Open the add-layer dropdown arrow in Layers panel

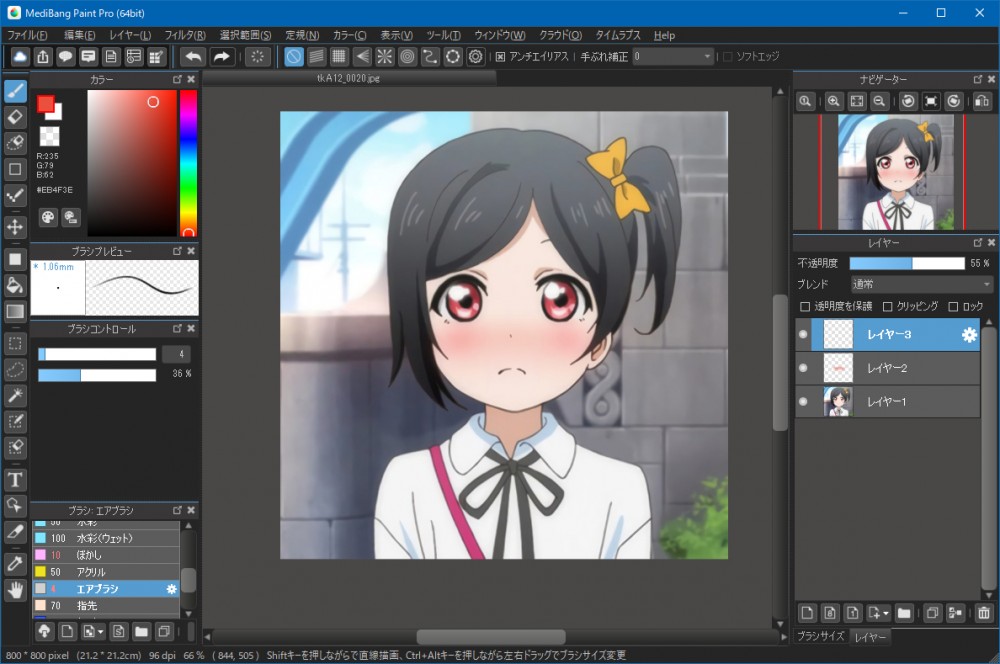pyautogui.click(x=886, y=614)
